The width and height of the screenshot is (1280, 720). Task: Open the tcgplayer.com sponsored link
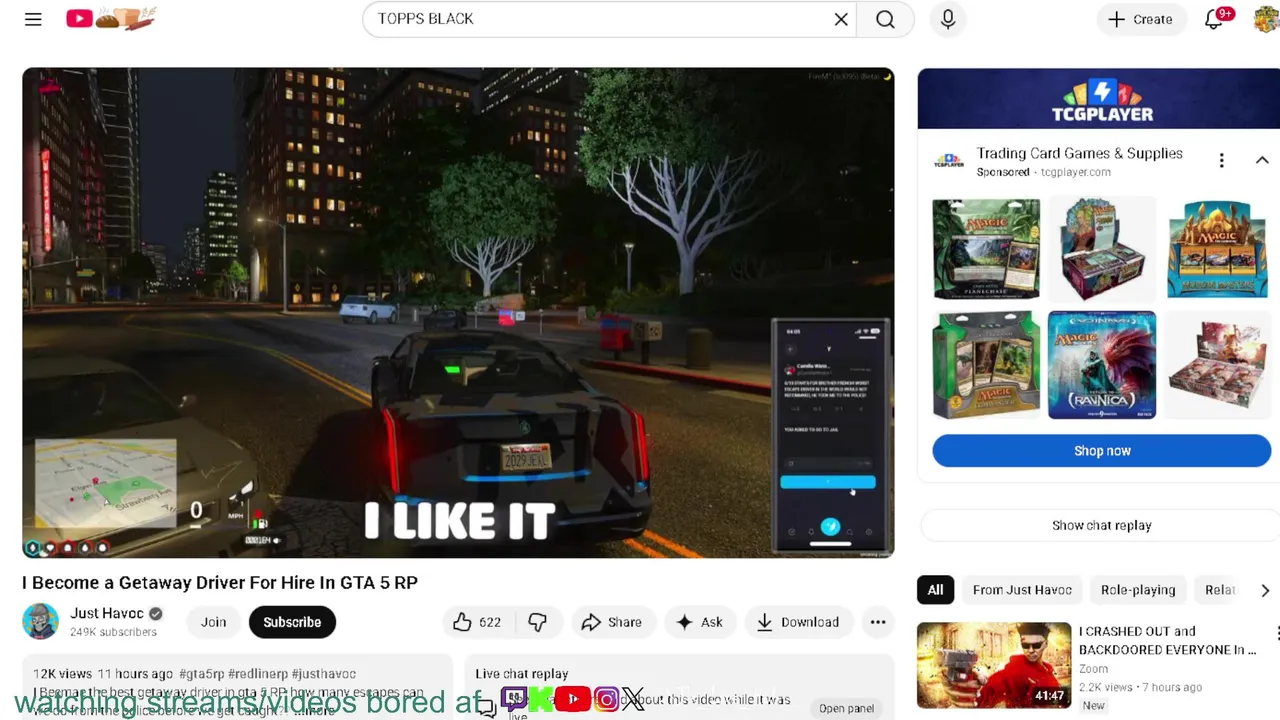coord(1075,172)
